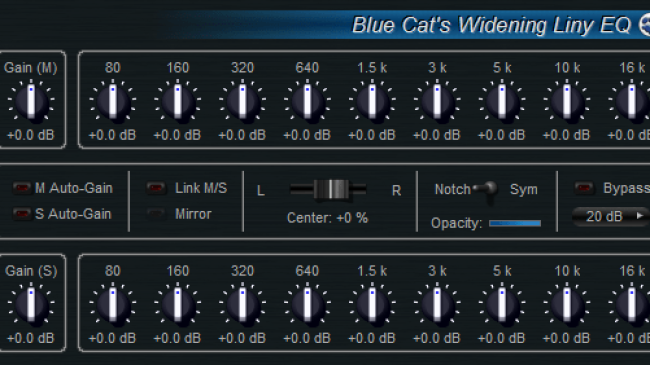The width and height of the screenshot is (650, 365).
Task: Click the Sym label
Action: point(524,189)
